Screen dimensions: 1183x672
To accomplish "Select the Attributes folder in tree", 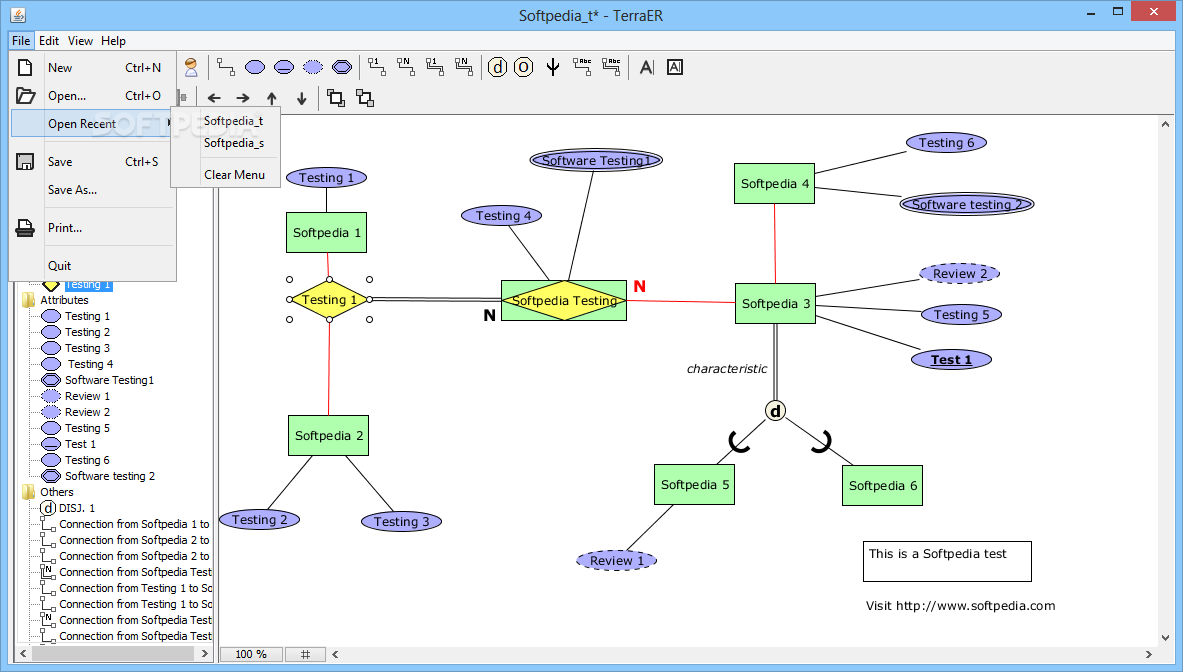I will (64, 300).
